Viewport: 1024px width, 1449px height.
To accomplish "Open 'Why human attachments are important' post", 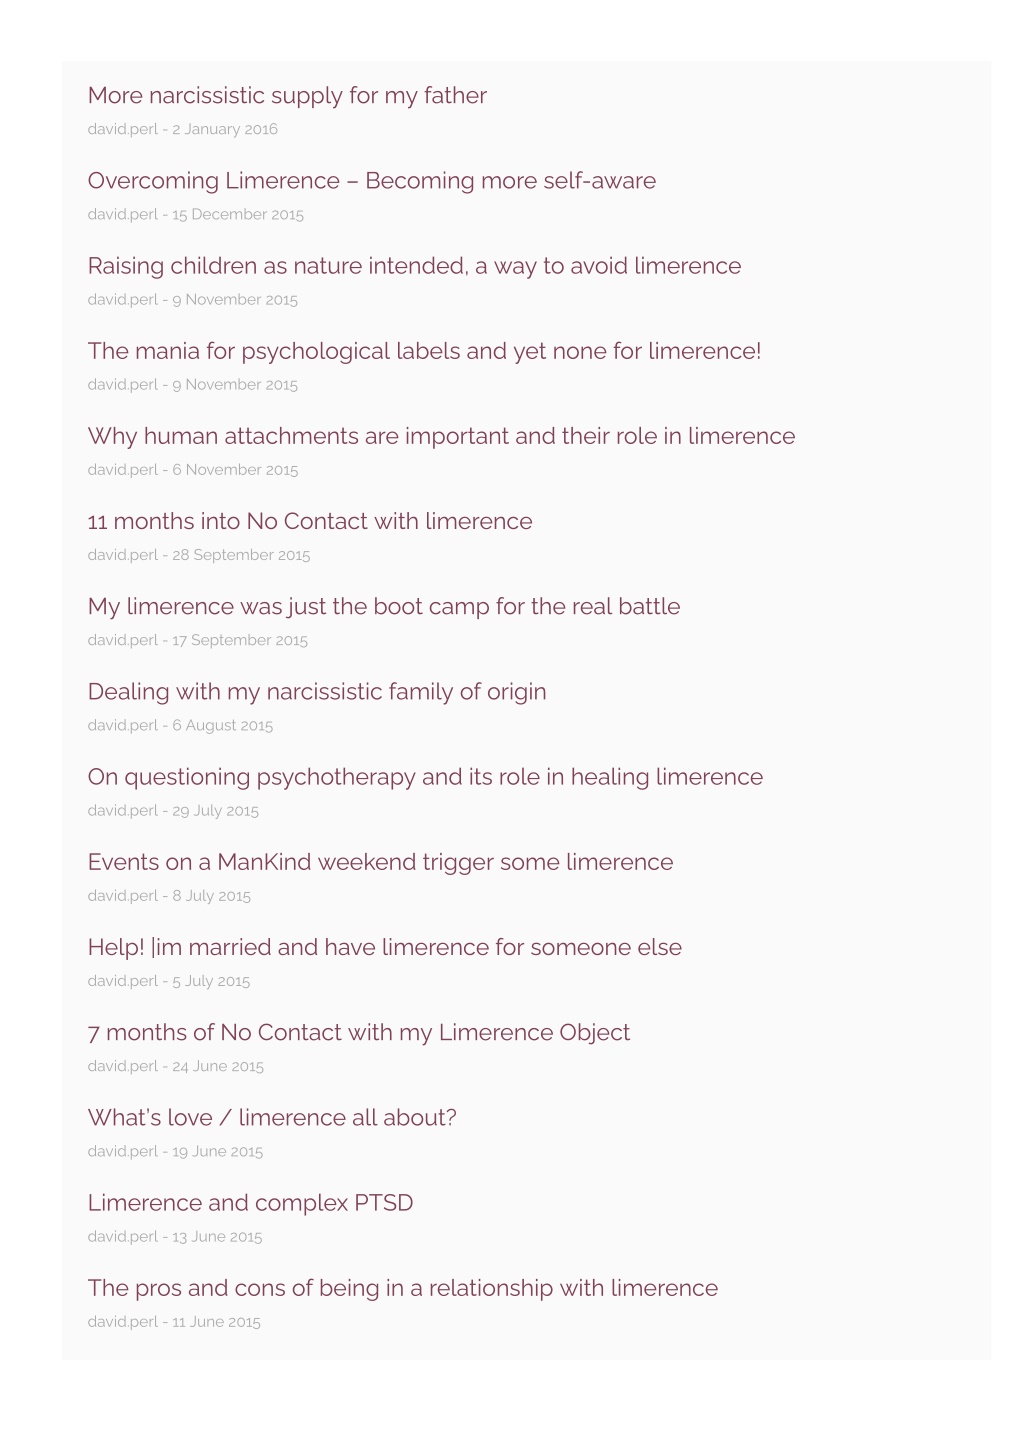I will (441, 436).
